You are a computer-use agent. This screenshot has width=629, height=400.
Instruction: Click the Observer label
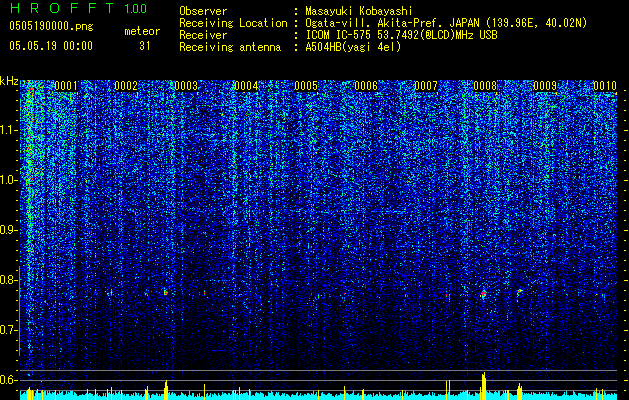203,11
